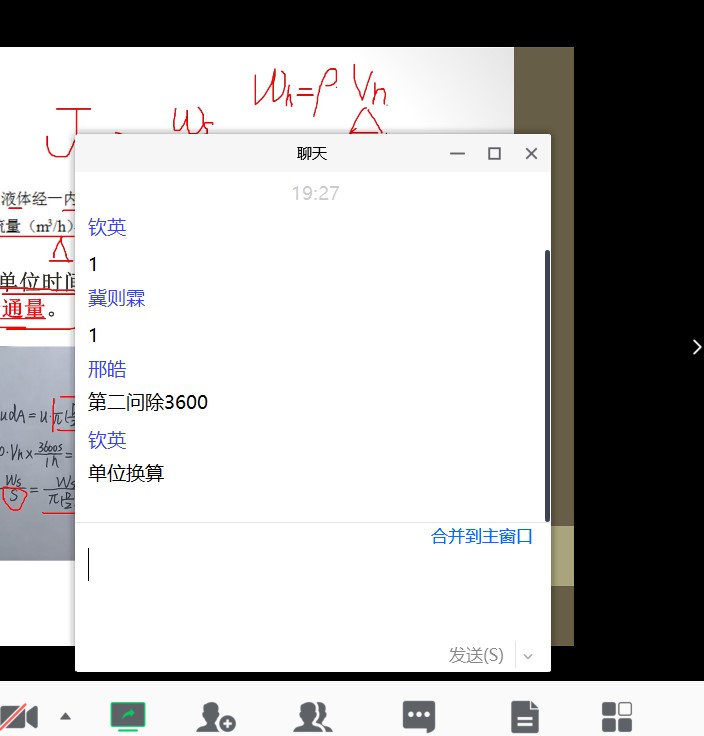Click the message 第二问除3600

coord(148,402)
